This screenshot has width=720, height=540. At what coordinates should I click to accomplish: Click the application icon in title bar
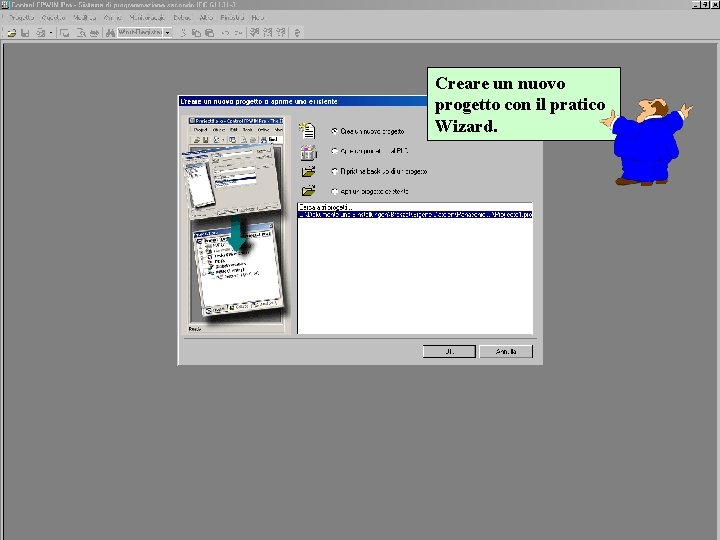coord(5,5)
